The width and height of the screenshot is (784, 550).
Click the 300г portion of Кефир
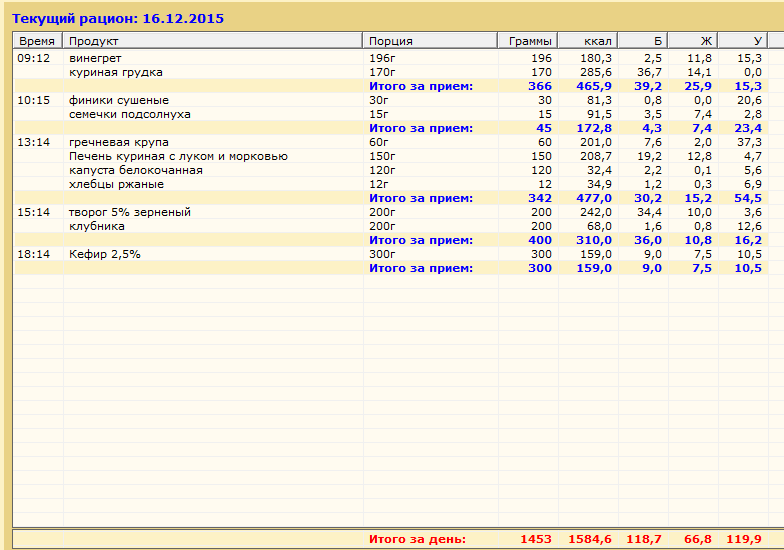point(382,254)
